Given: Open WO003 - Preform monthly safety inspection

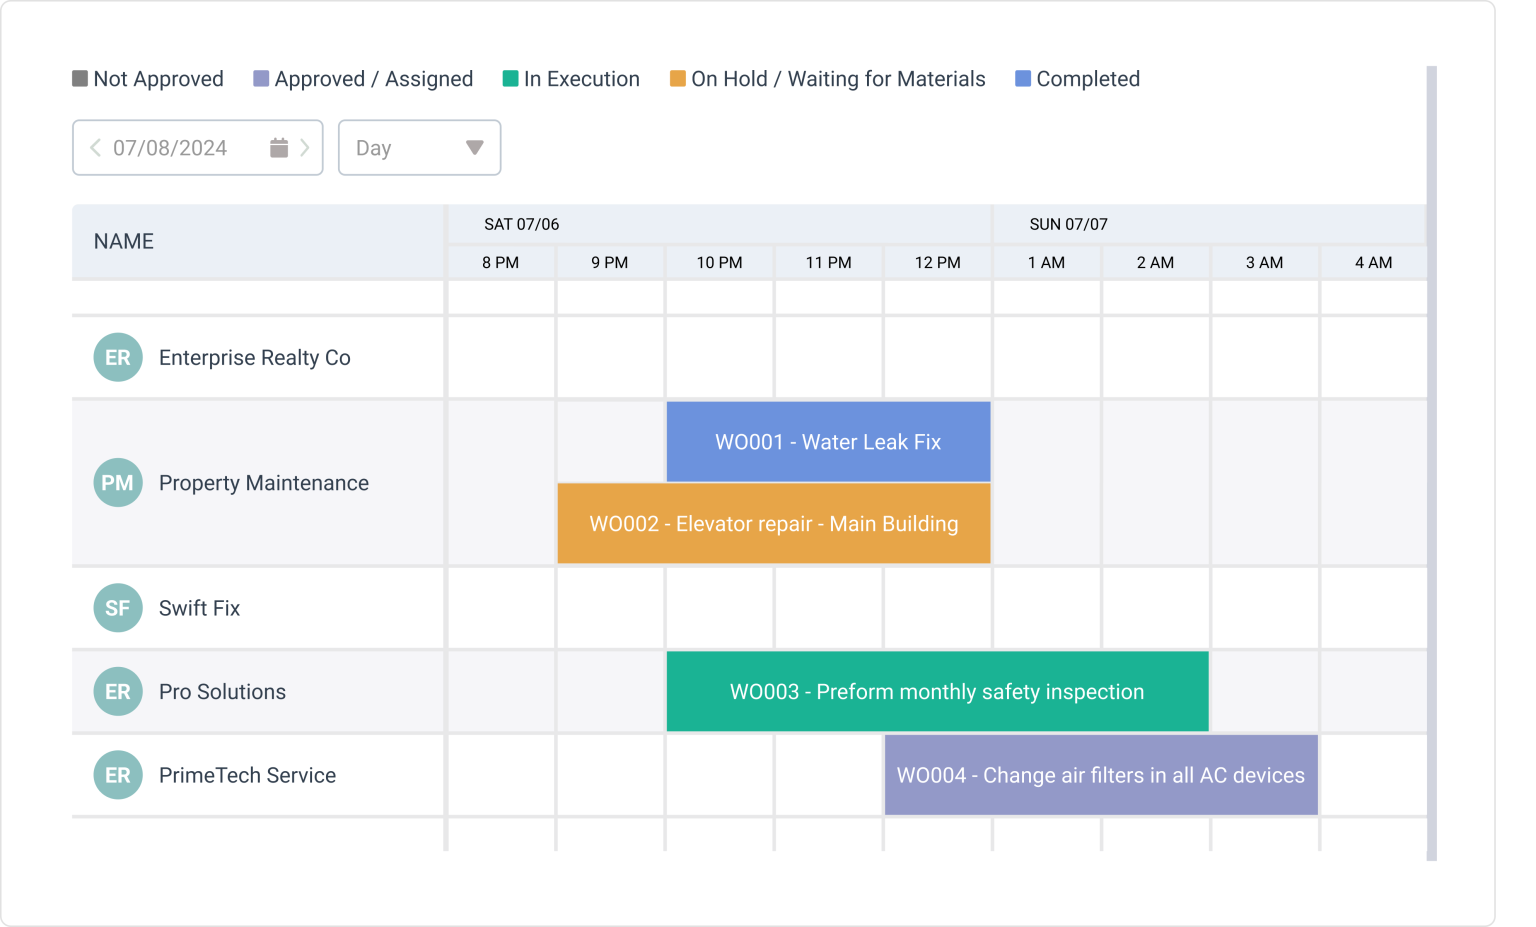Looking at the screenshot, I should click(x=936, y=691).
